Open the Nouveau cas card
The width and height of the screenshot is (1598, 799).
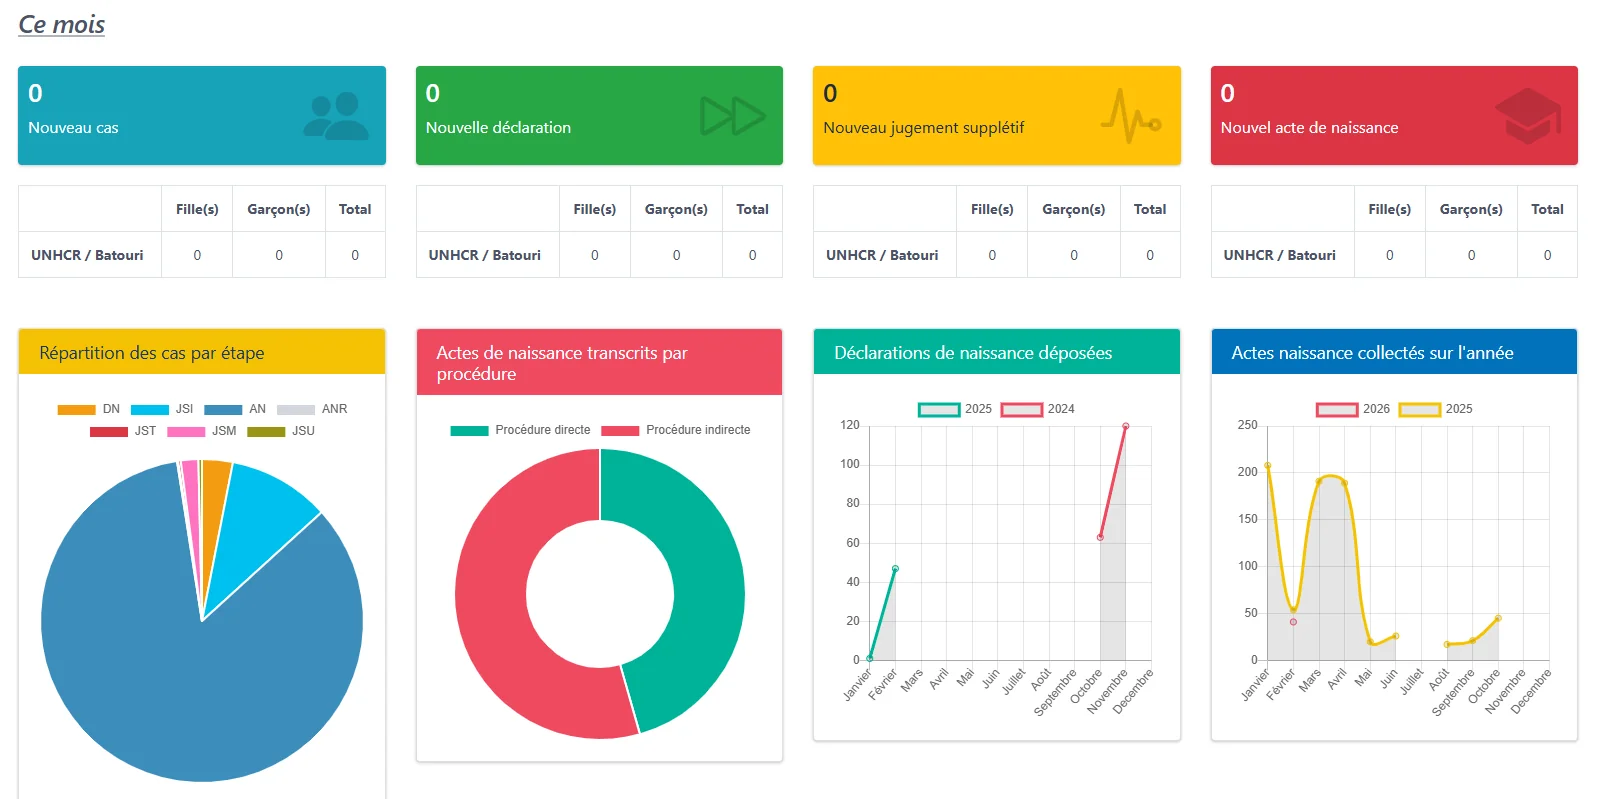pos(202,116)
